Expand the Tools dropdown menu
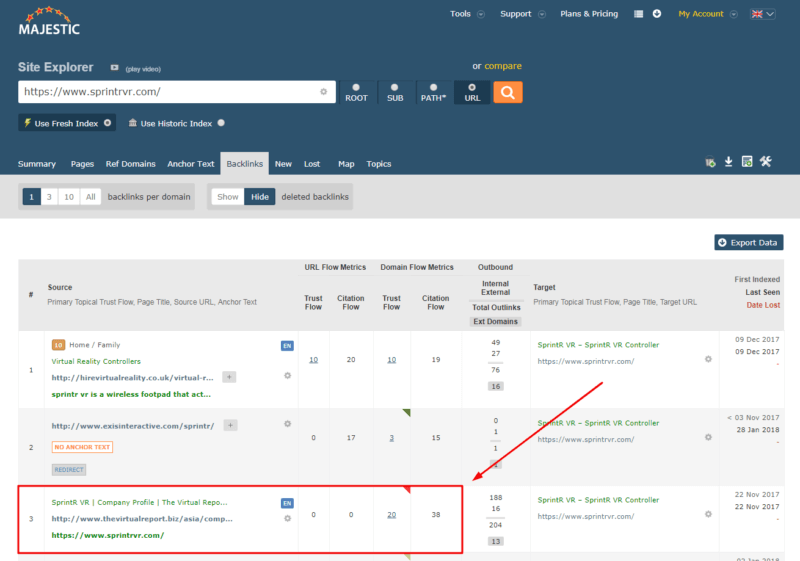 467,14
